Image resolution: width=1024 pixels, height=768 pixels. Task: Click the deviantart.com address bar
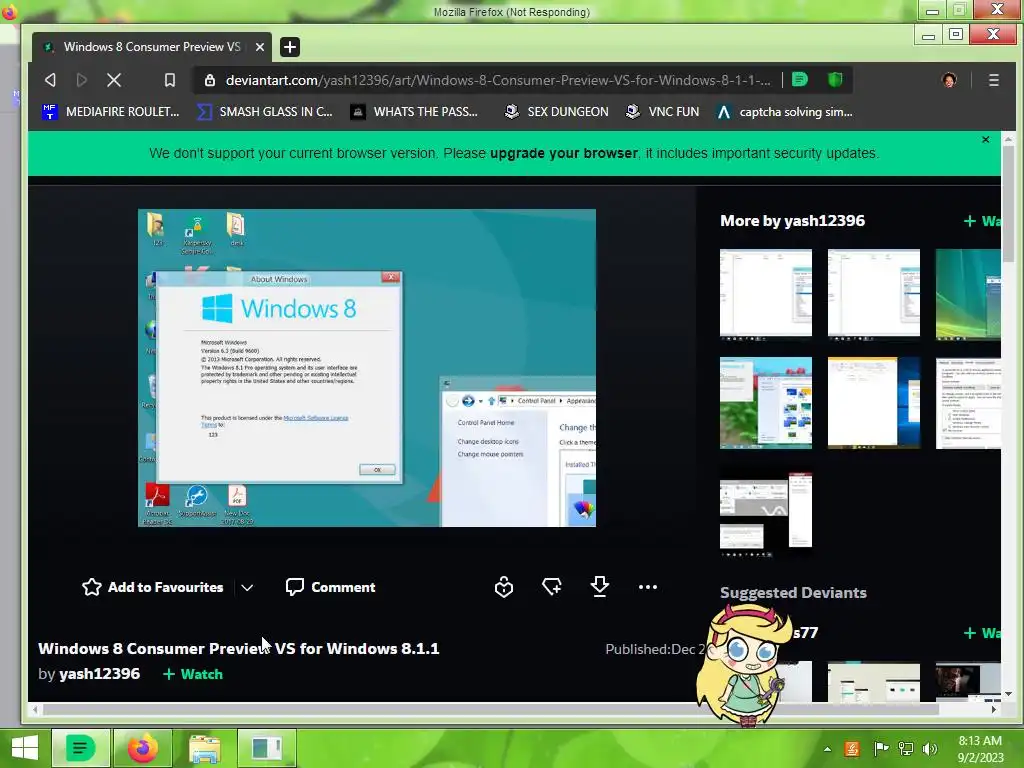pyautogui.click(x=498, y=80)
